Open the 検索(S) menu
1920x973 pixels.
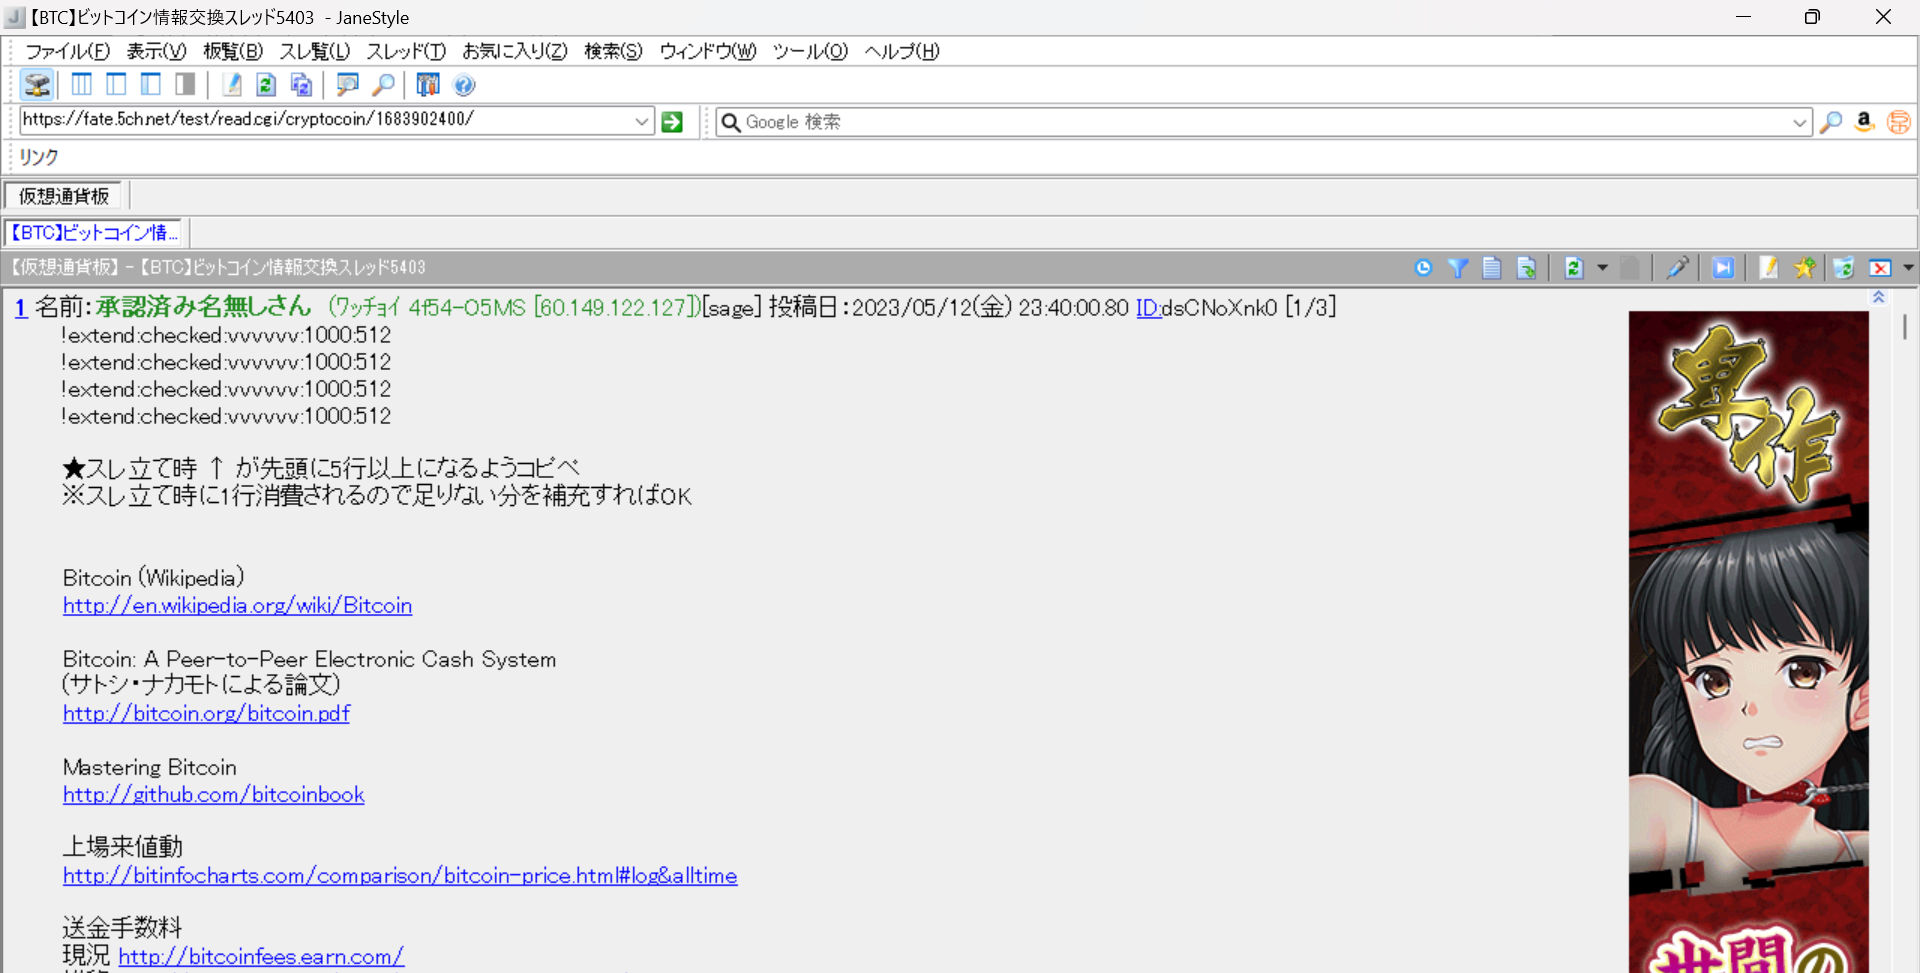[613, 51]
